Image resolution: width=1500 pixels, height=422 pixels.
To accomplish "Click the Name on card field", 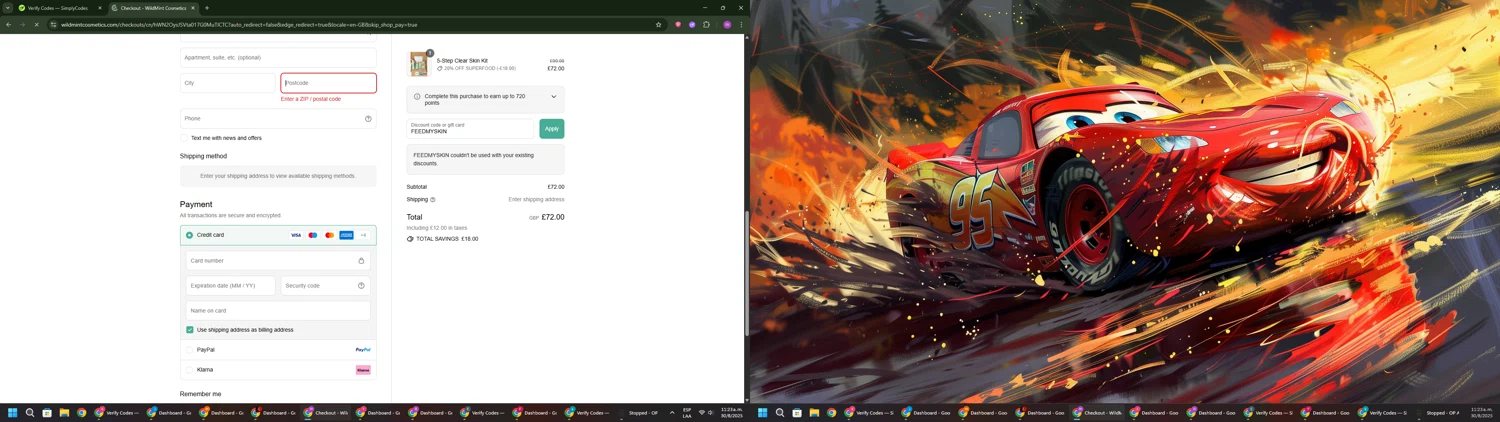I will (x=278, y=311).
